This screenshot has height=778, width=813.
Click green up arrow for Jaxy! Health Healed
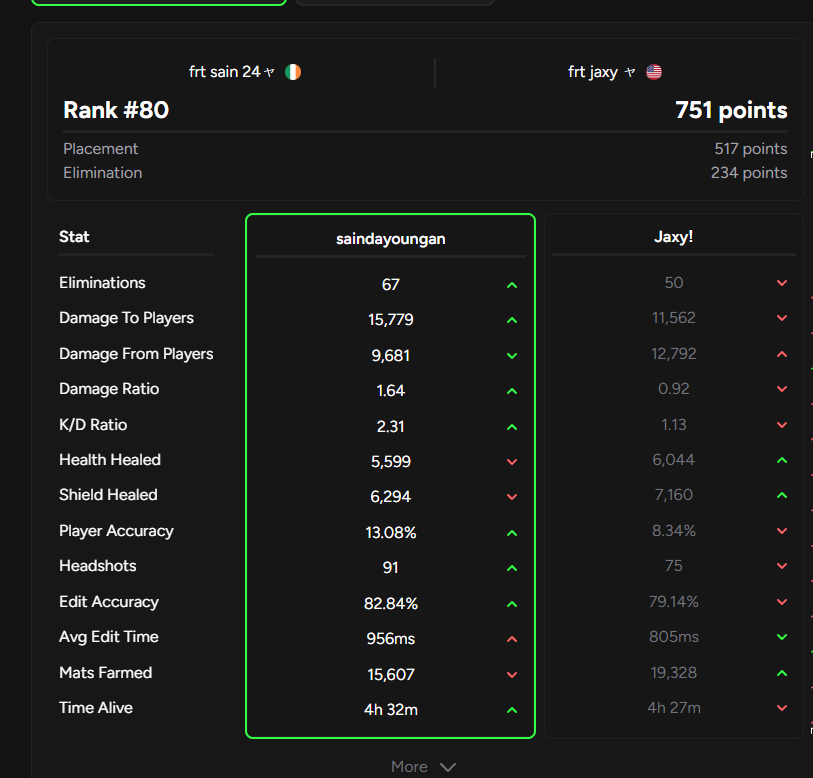pyautogui.click(x=782, y=460)
